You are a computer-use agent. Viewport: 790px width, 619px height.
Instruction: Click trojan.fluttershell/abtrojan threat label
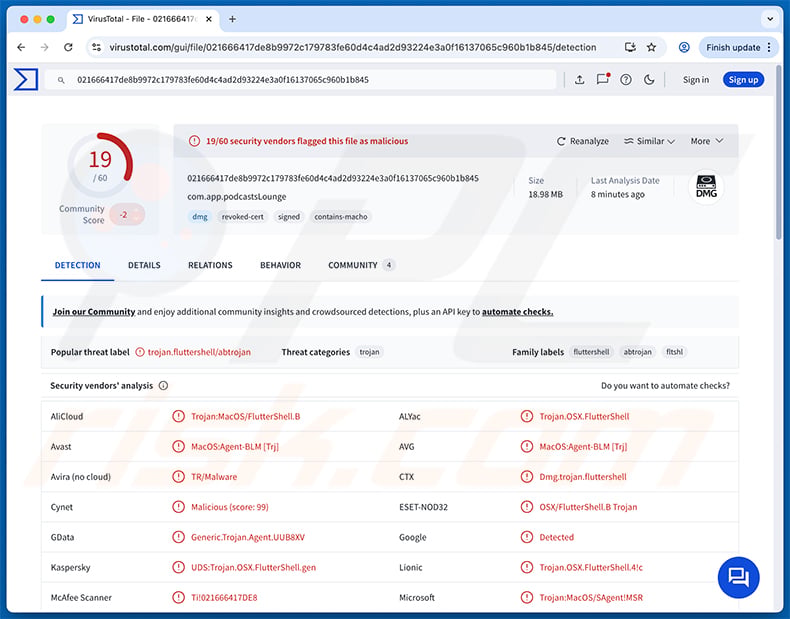tap(199, 352)
